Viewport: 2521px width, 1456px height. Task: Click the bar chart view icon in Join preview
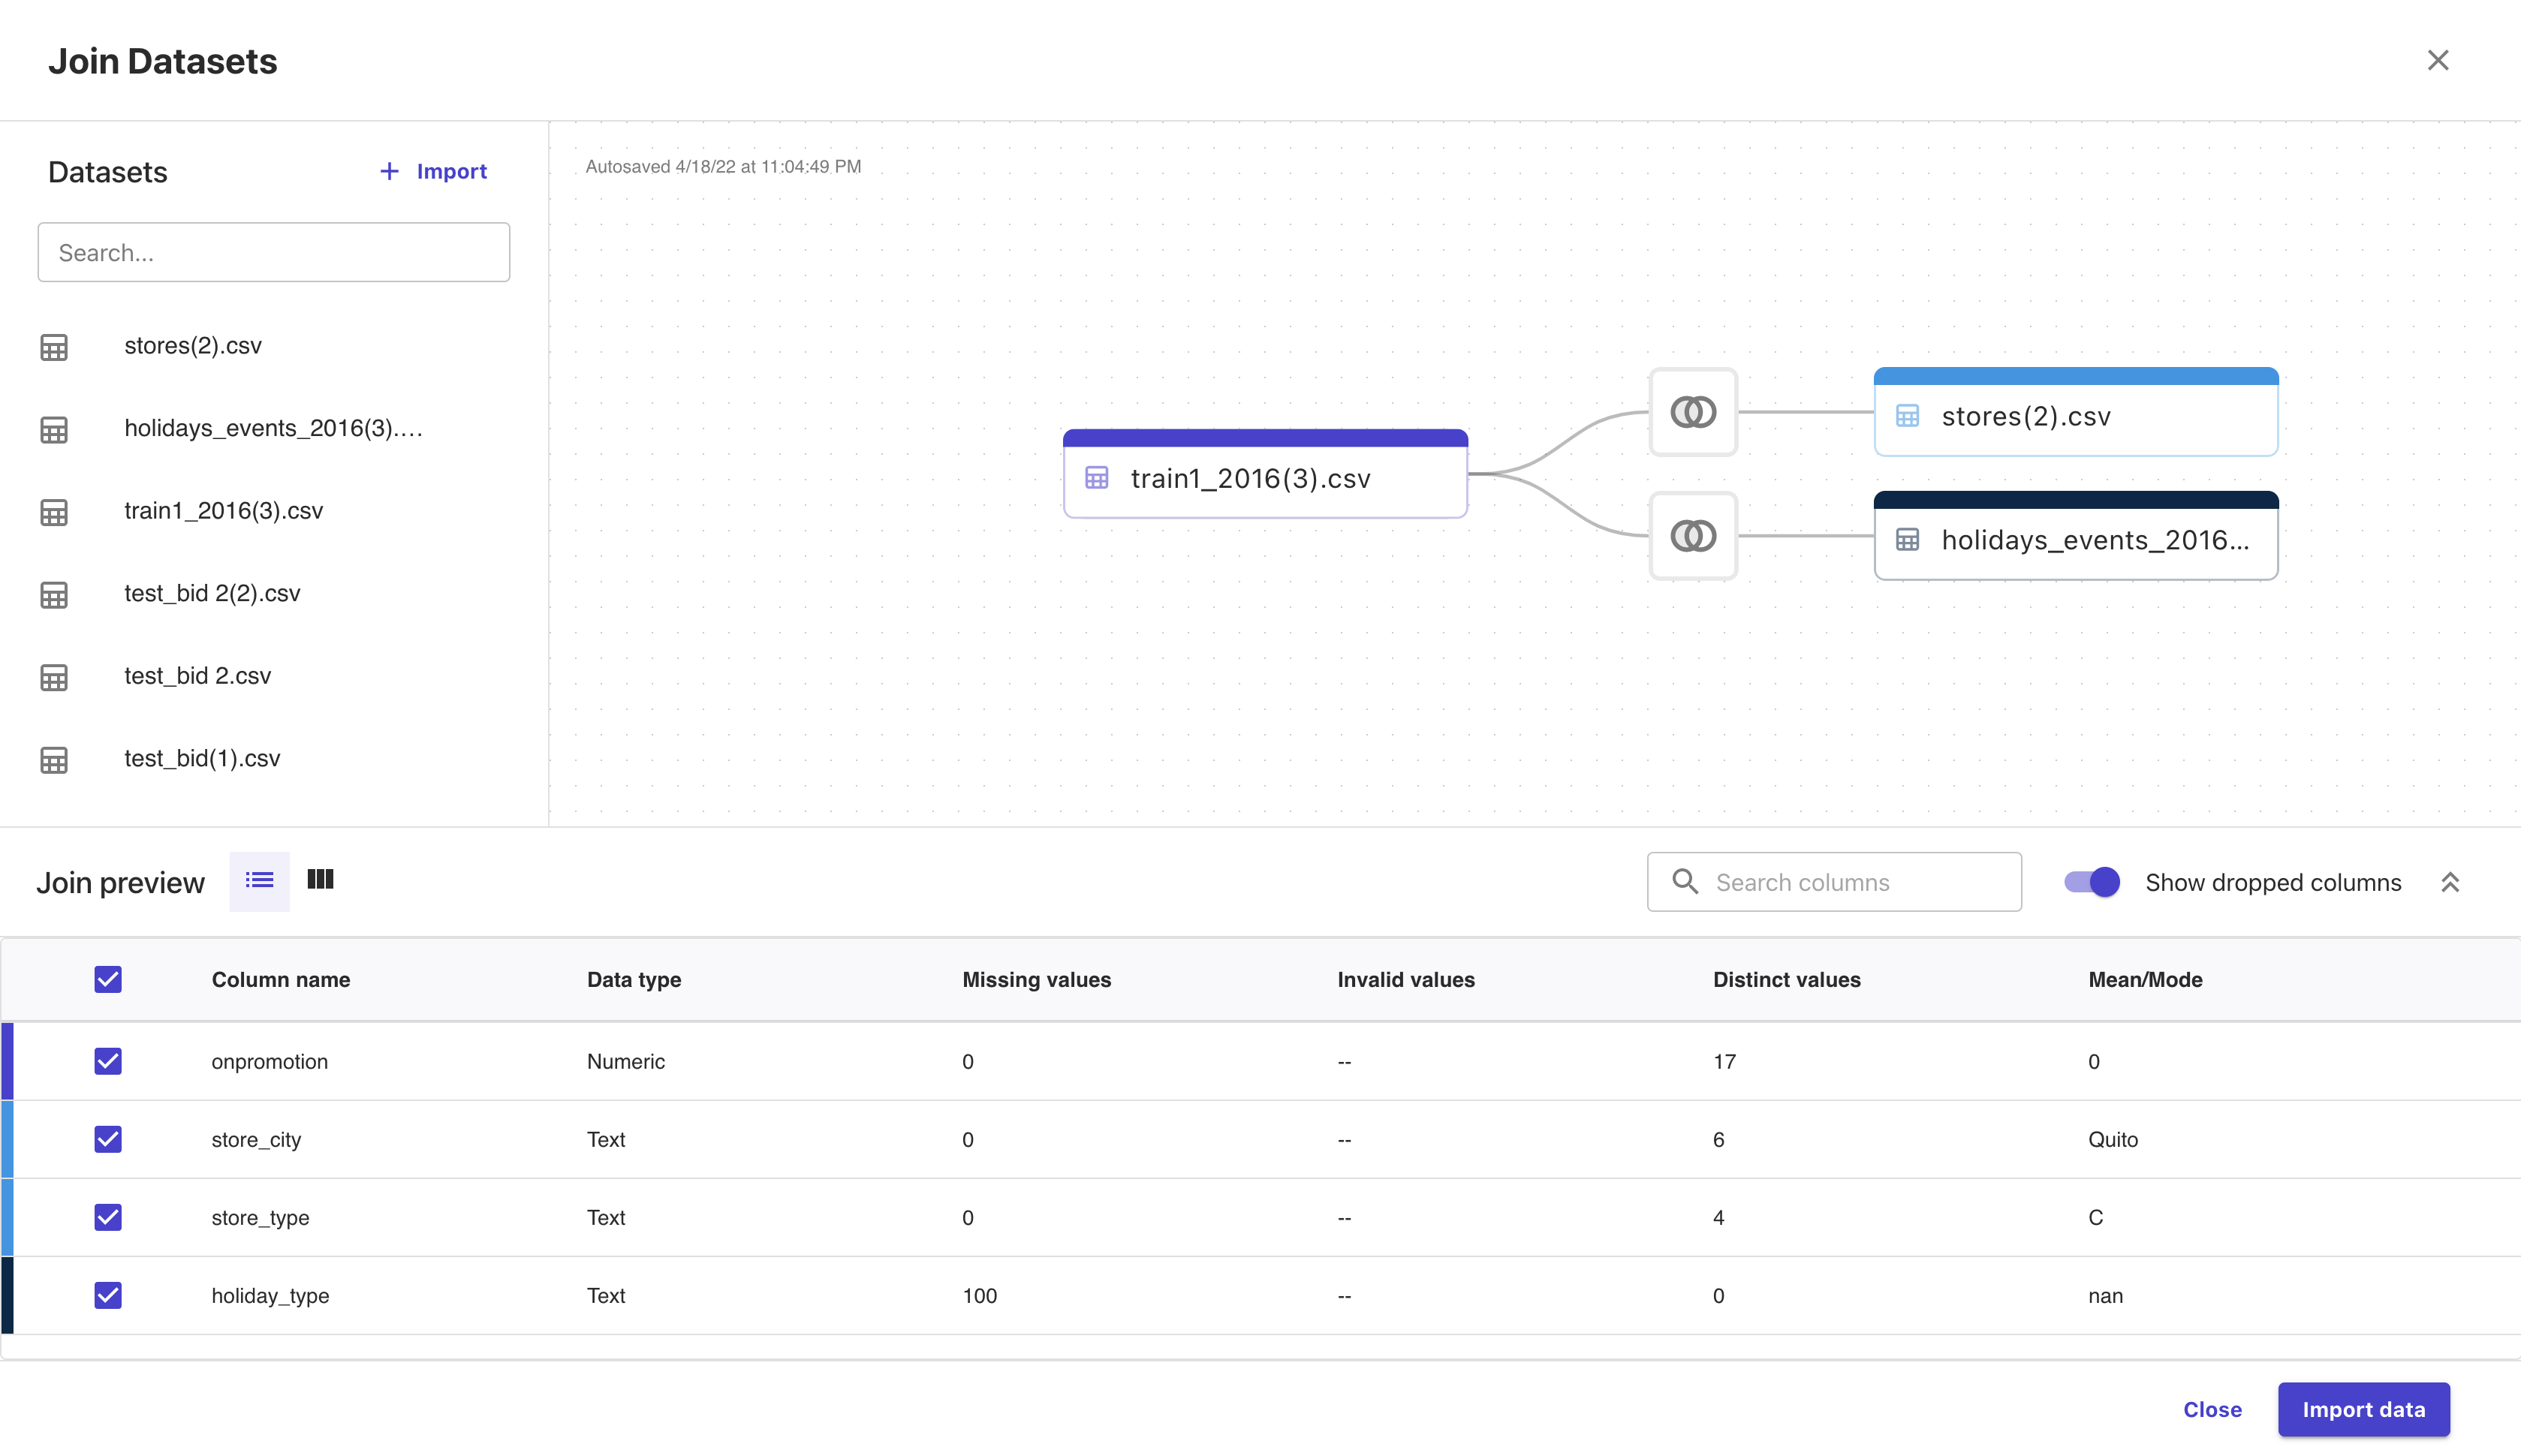pos(321,879)
